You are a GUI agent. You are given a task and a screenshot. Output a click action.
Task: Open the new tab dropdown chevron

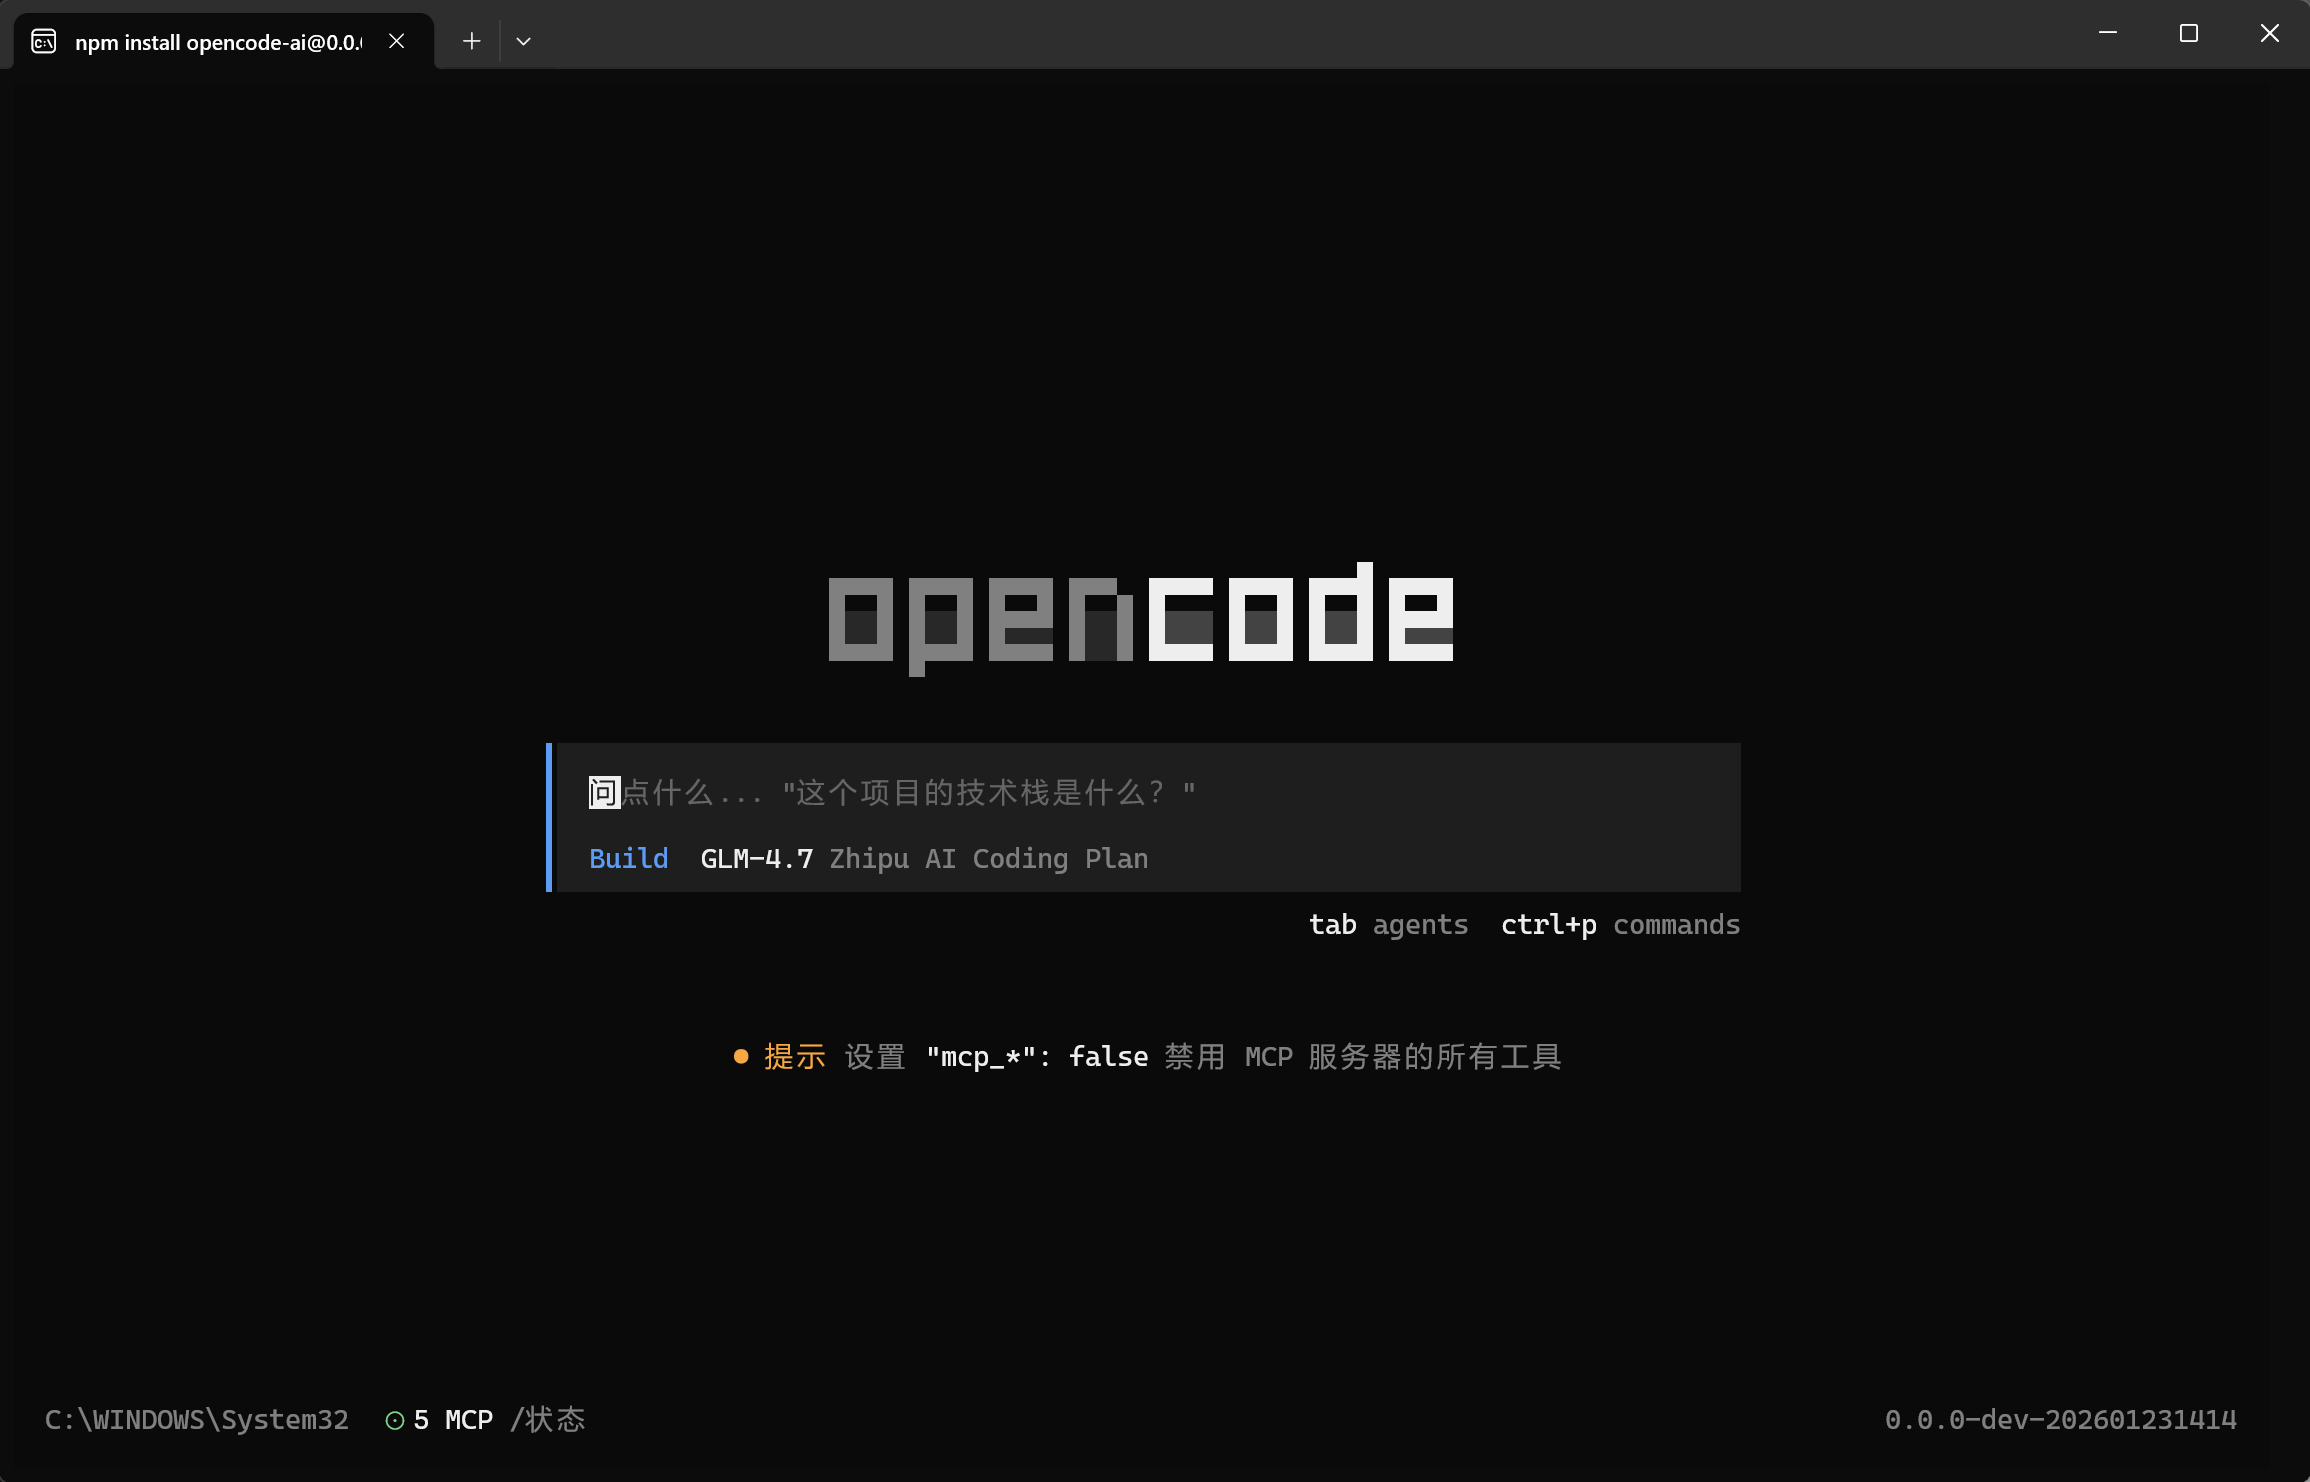coord(523,40)
